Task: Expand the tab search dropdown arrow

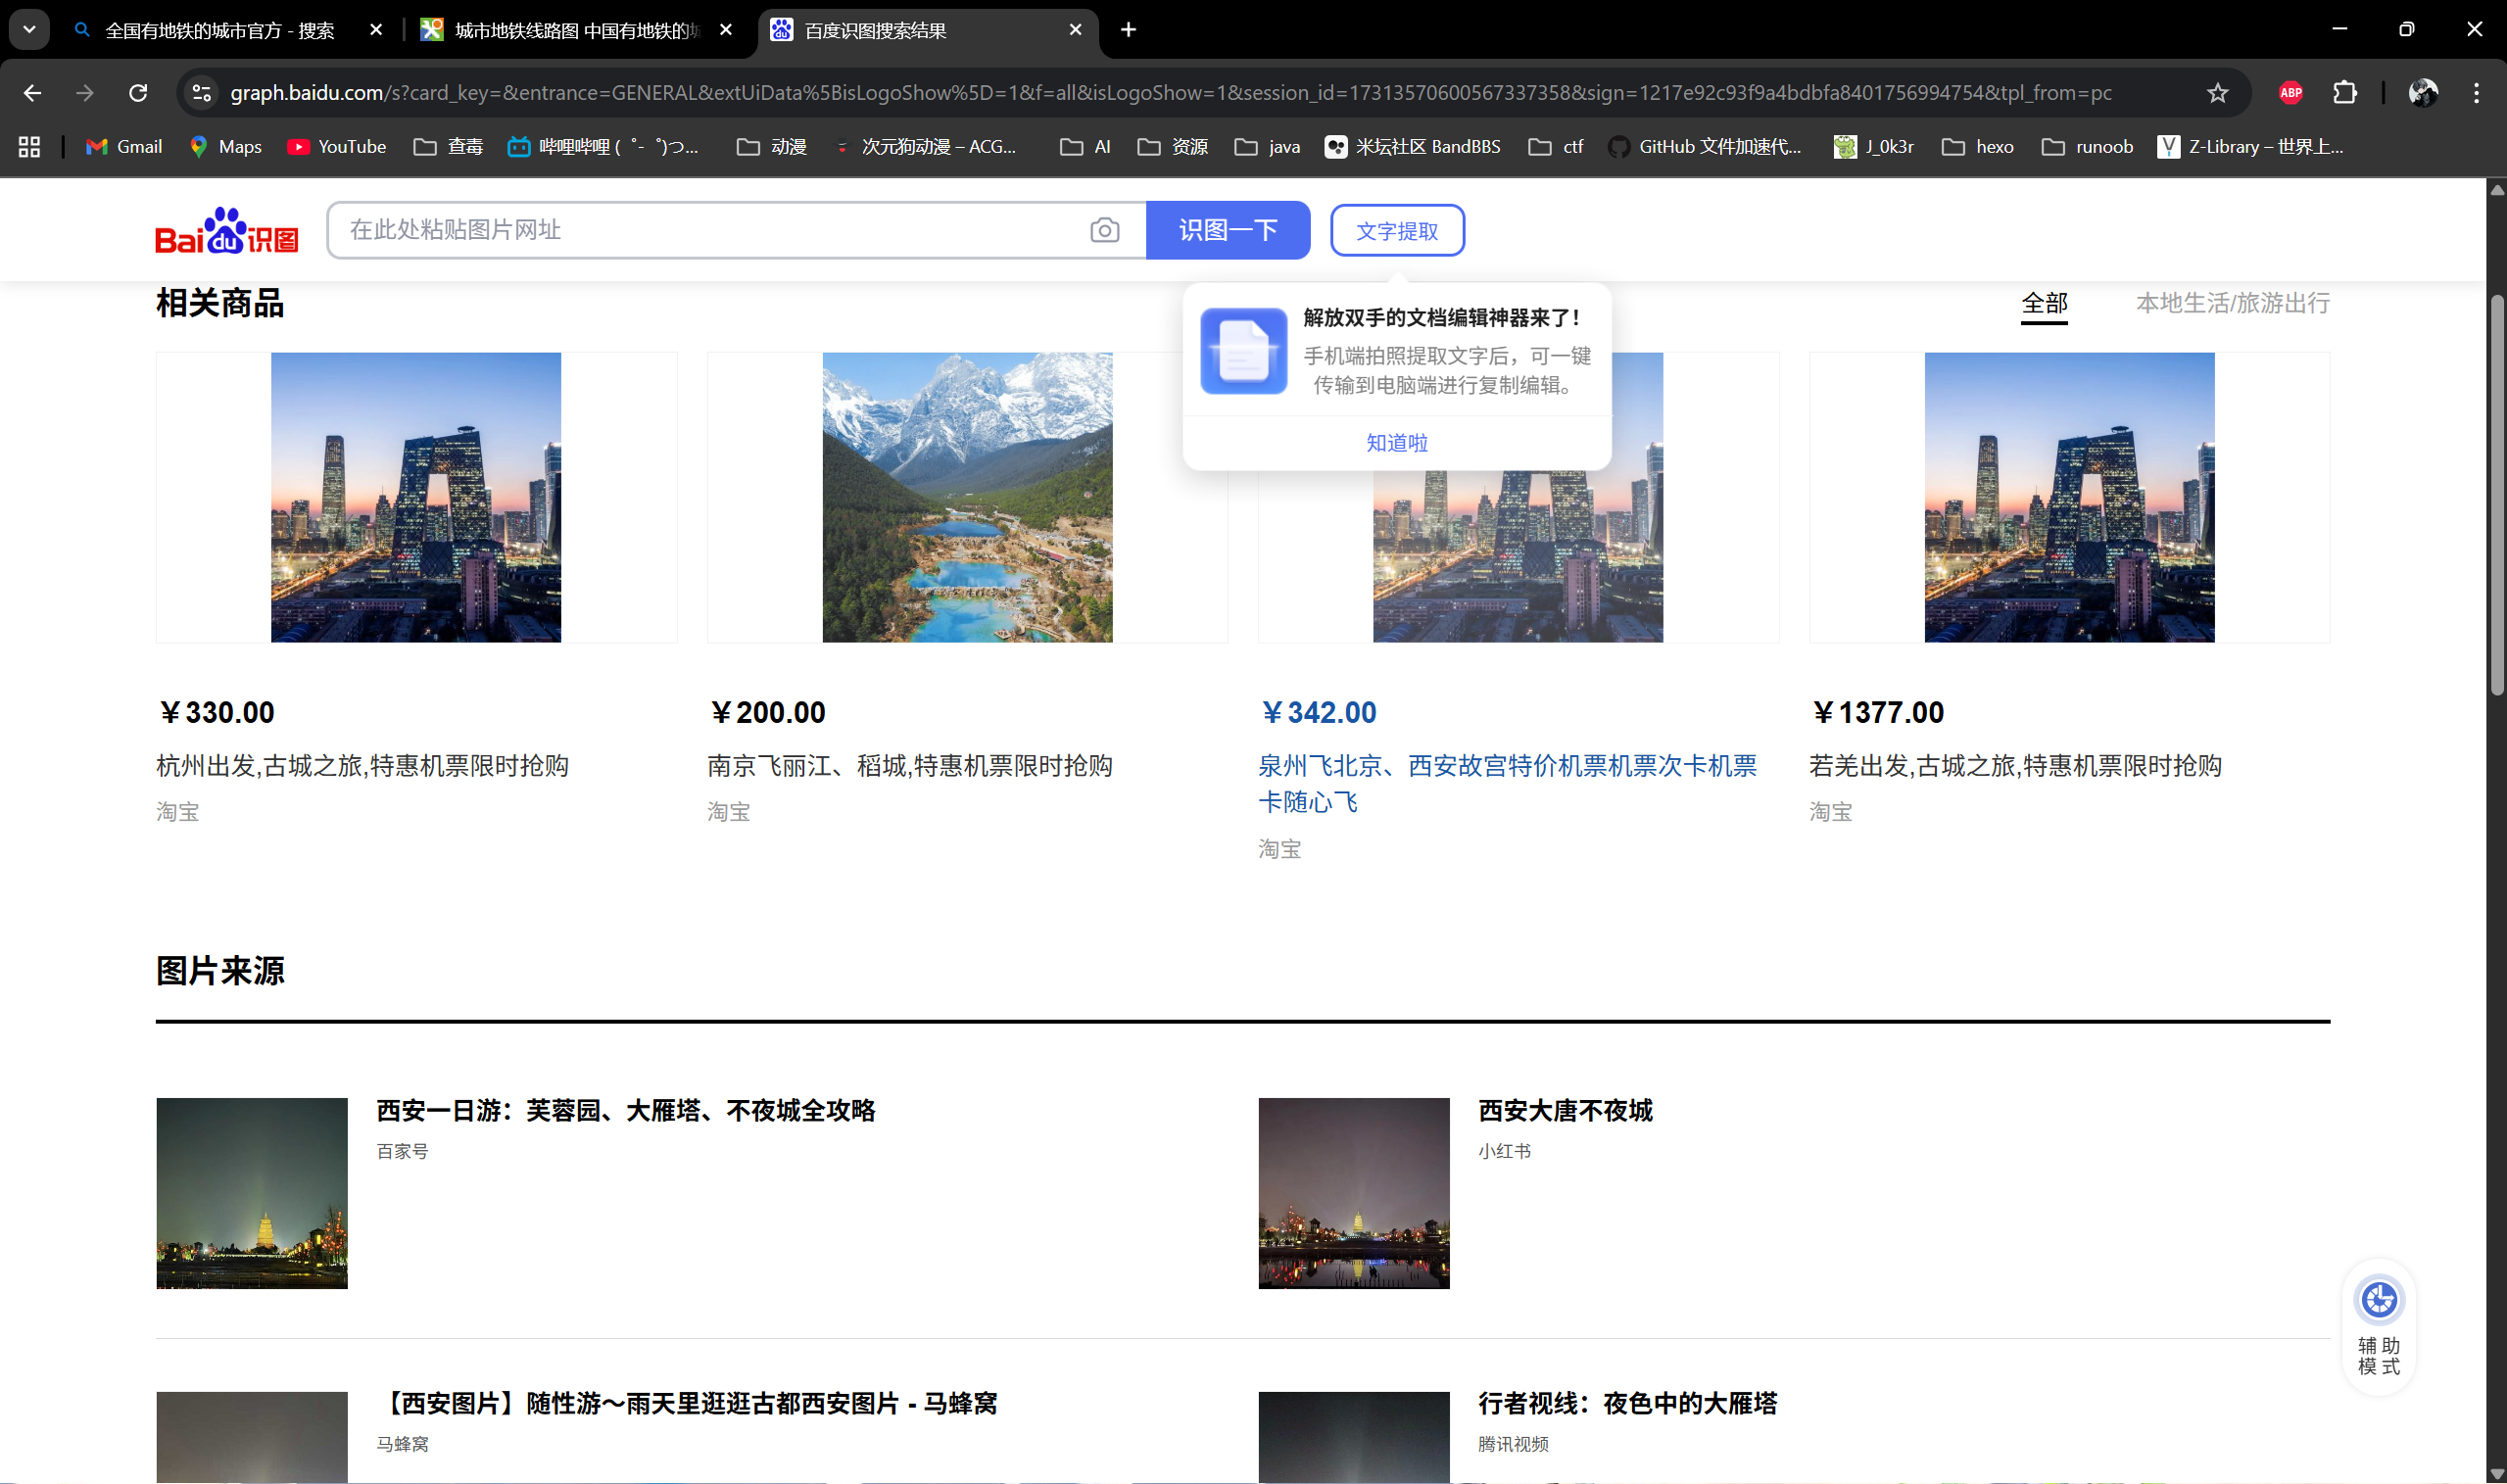Action: pyautogui.click(x=29, y=30)
